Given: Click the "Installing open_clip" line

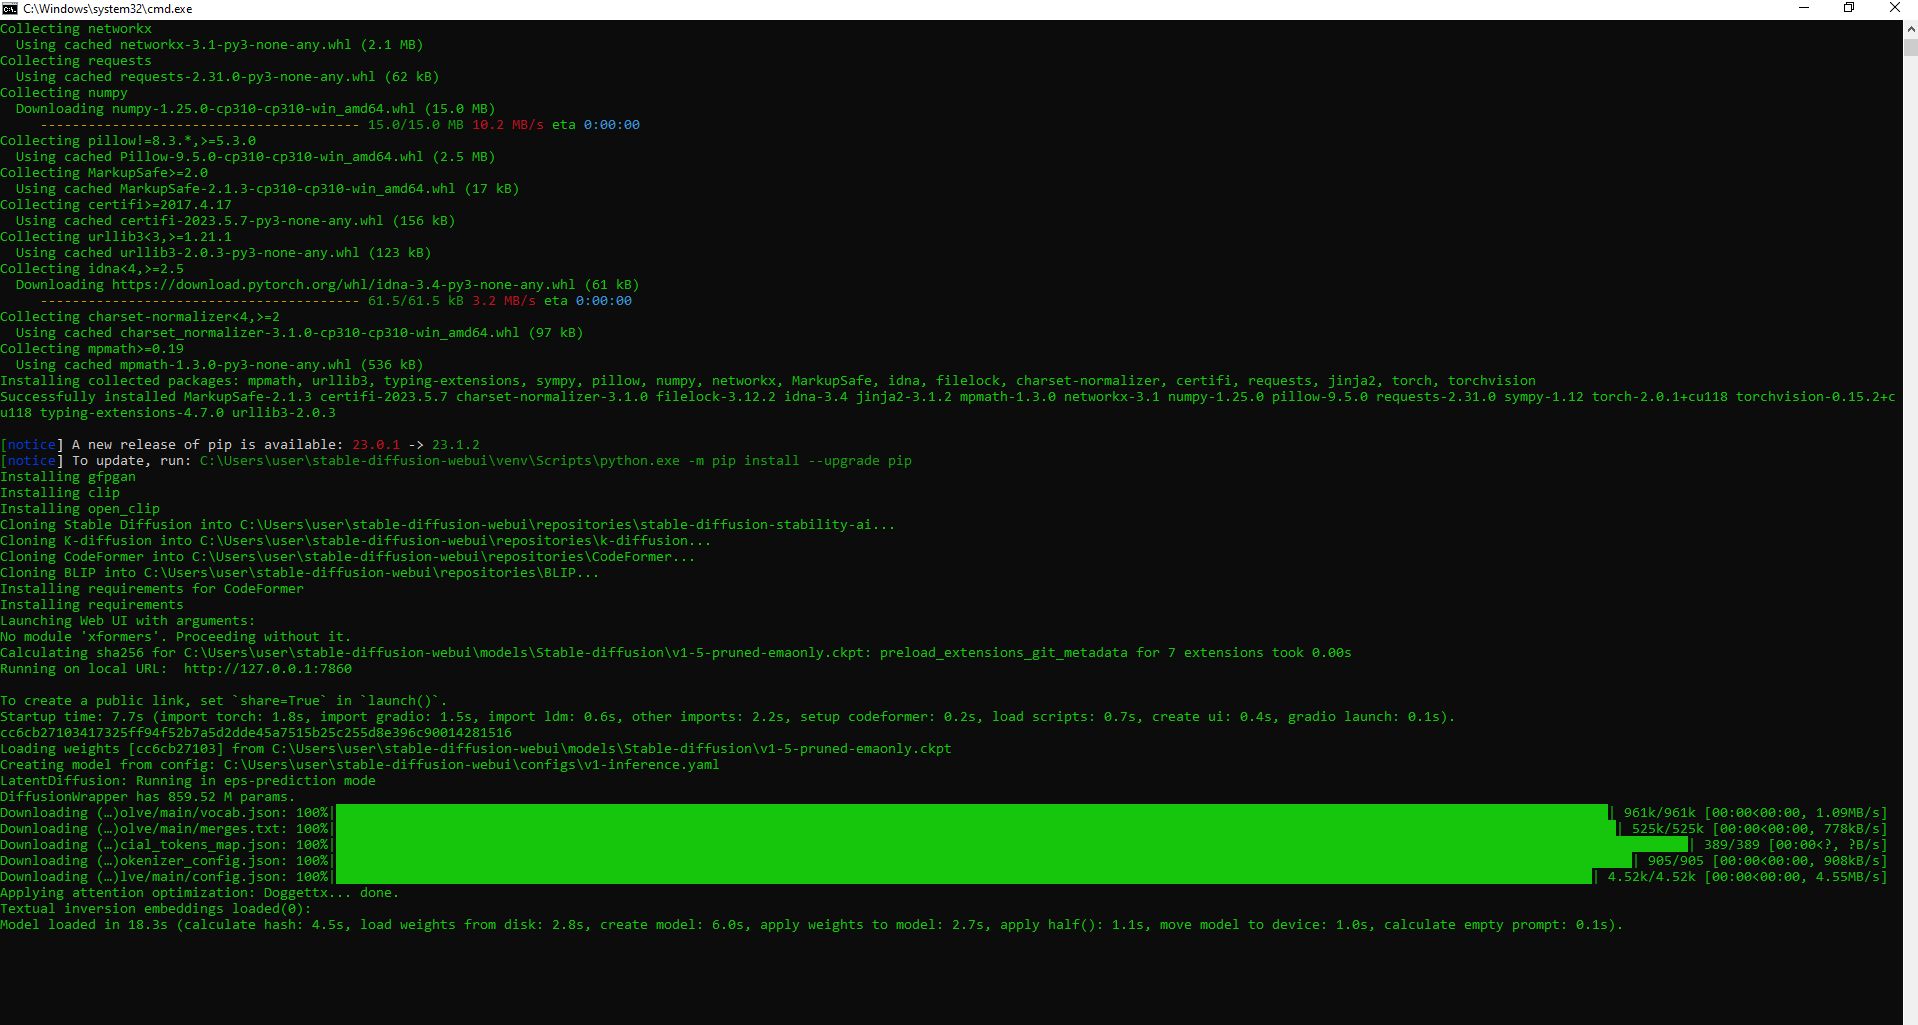Looking at the screenshot, I should (80, 509).
